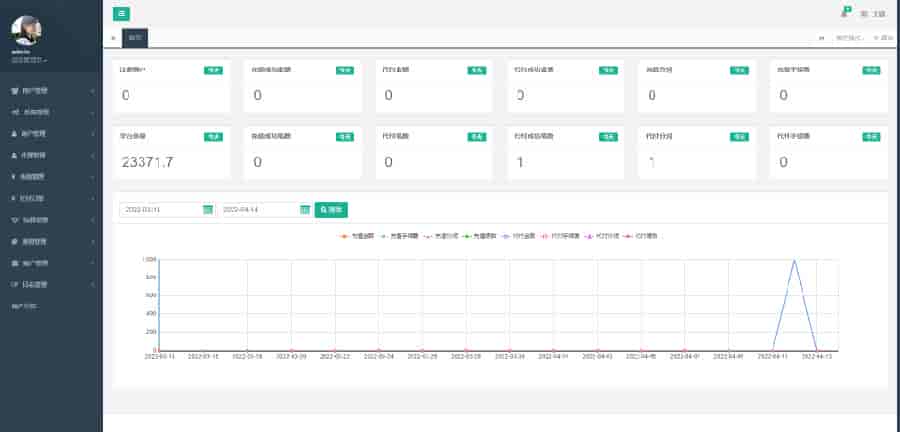Click the green search button beside dates
The width and height of the screenshot is (900, 432).
331,210
